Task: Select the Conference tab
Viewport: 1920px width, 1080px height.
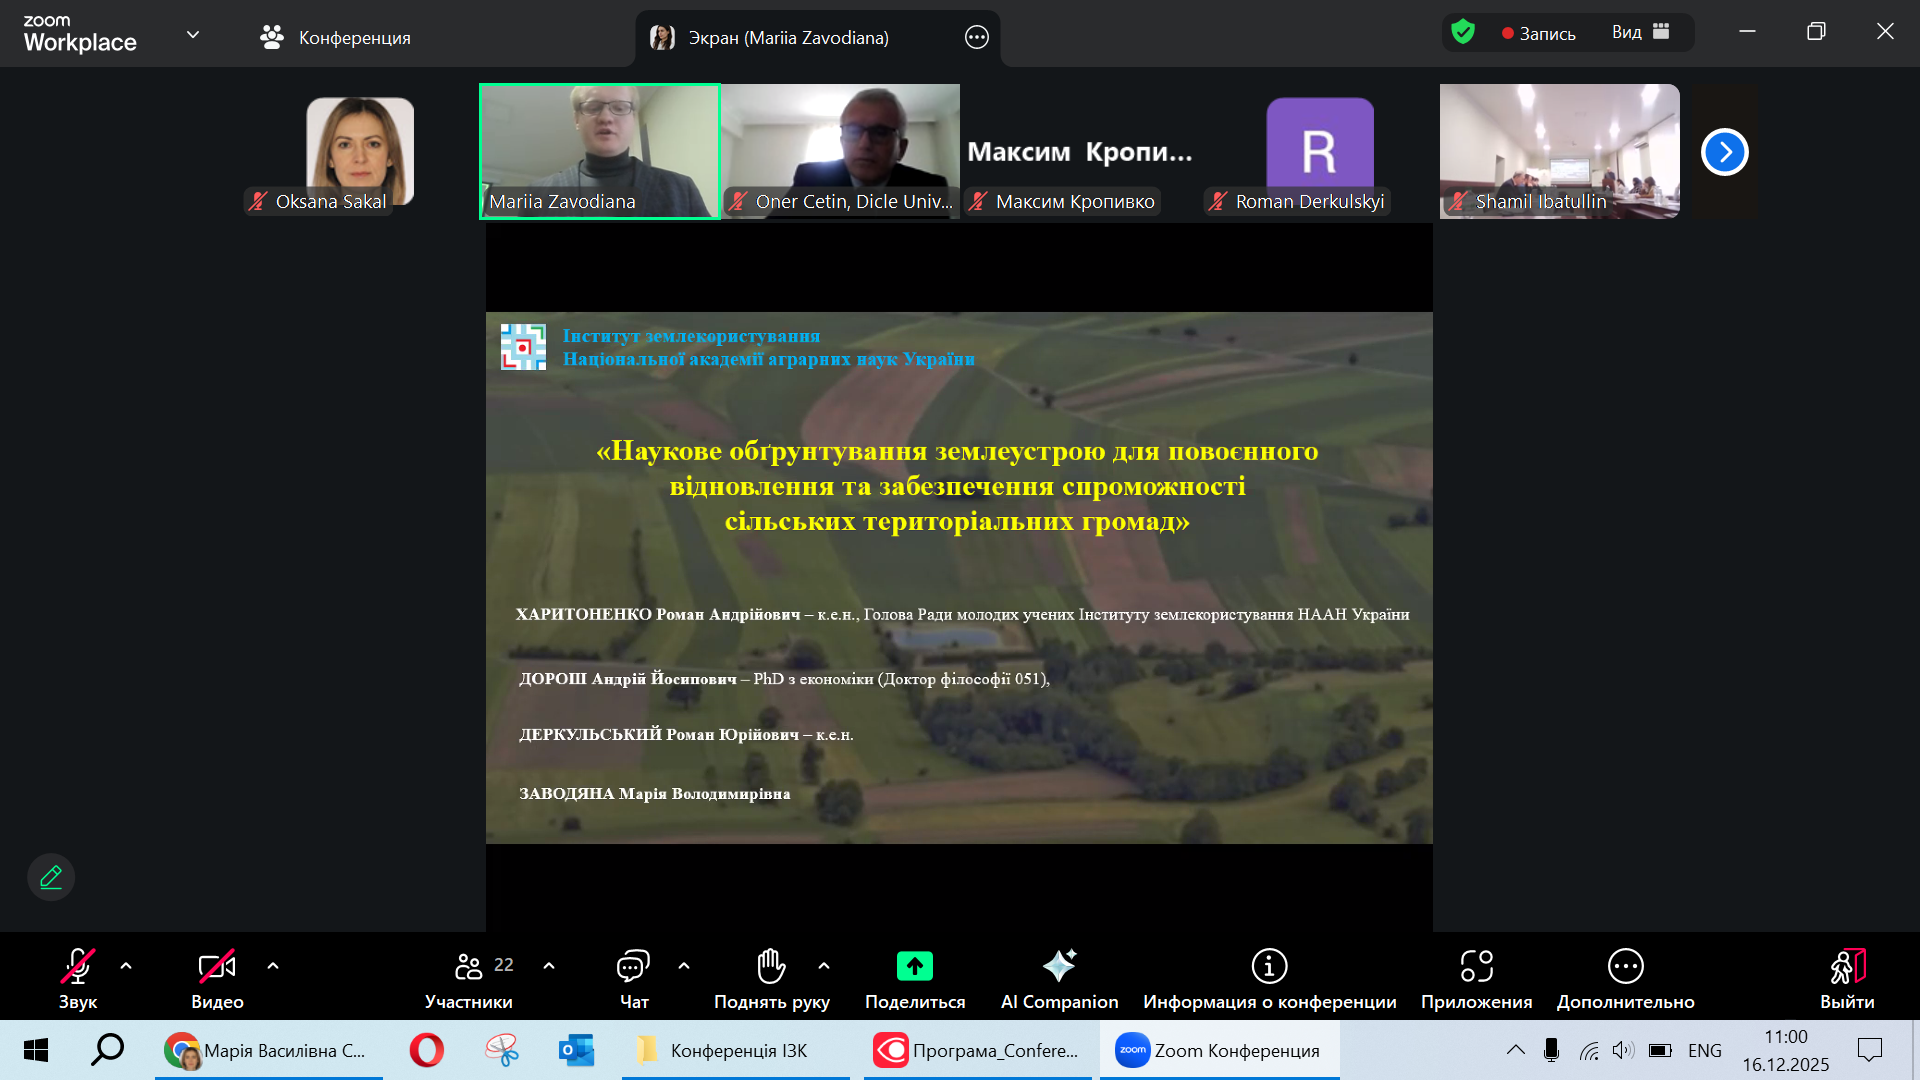Action: [335, 38]
